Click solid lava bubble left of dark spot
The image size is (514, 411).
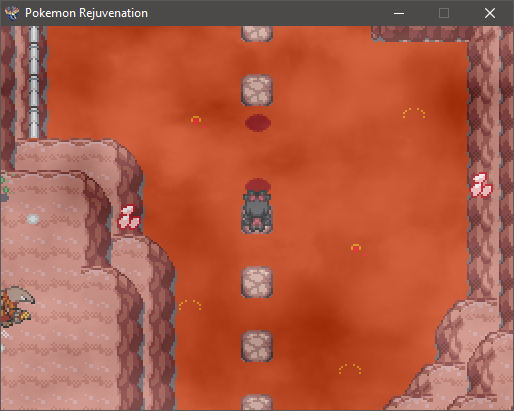196,120
